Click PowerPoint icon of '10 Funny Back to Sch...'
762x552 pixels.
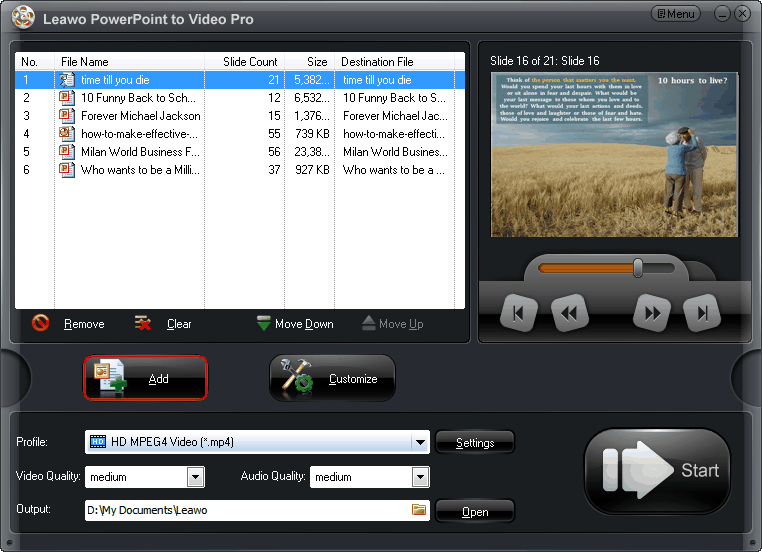point(67,98)
